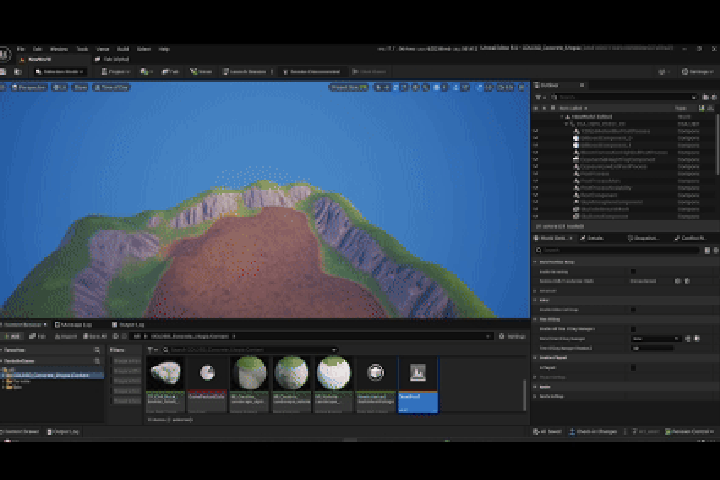Select the highlighted blue level asset thumbnail
The image size is (720, 480).
418,384
